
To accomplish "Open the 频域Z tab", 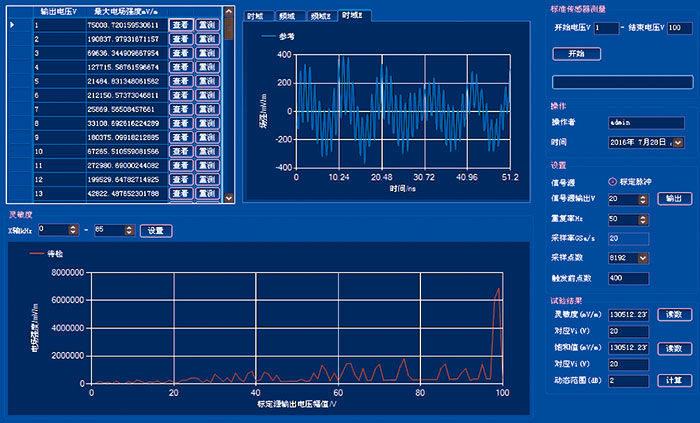I will click(320, 16).
